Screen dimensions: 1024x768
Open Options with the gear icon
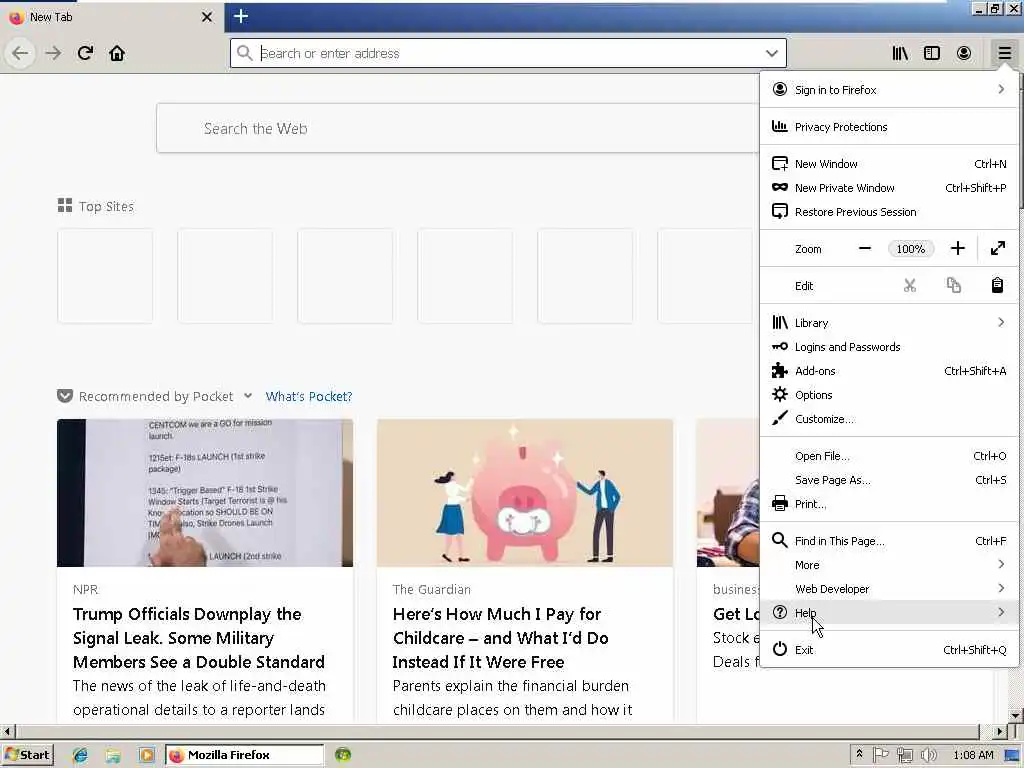(889, 395)
